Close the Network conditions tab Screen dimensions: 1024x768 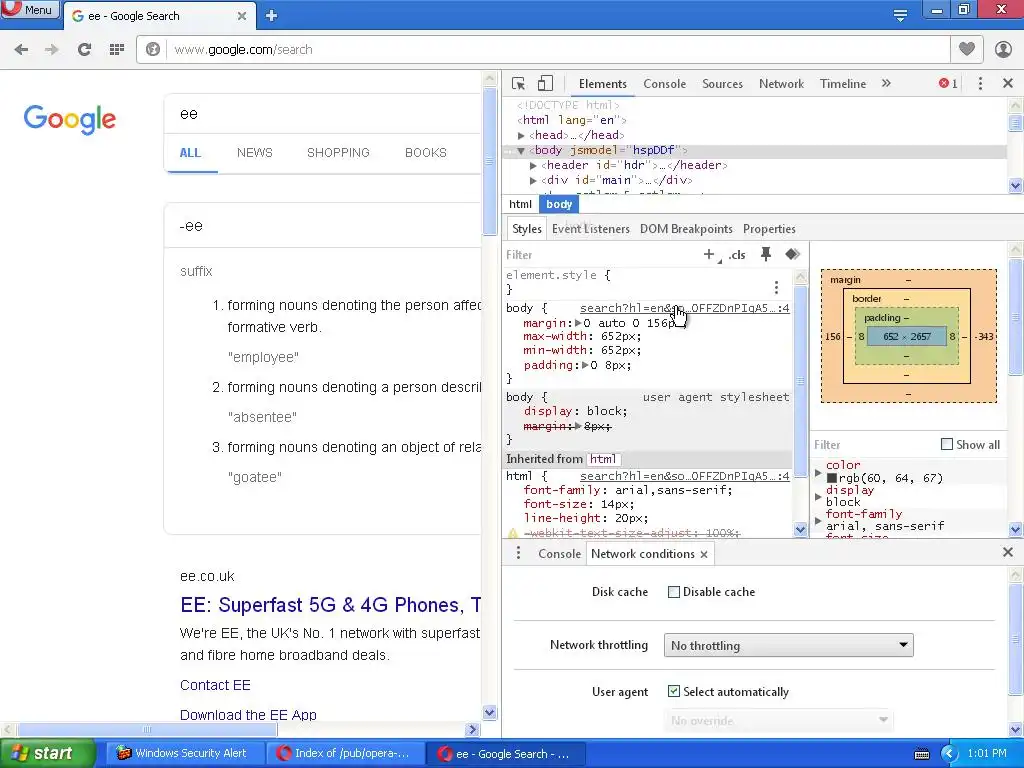pyautogui.click(x=704, y=554)
